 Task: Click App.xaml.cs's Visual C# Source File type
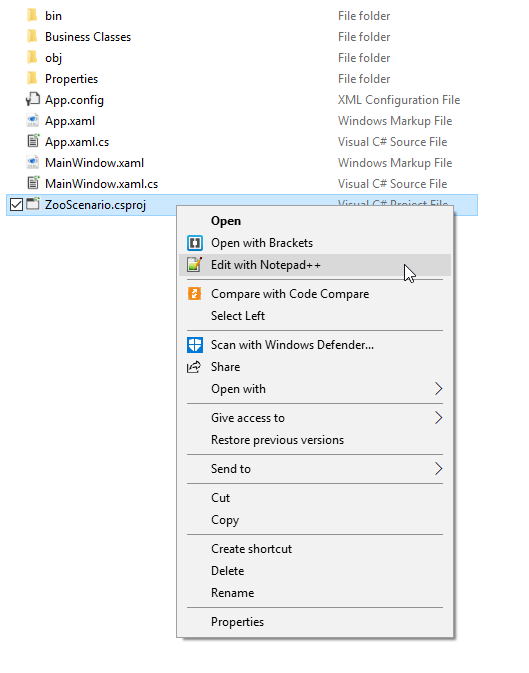tap(392, 142)
